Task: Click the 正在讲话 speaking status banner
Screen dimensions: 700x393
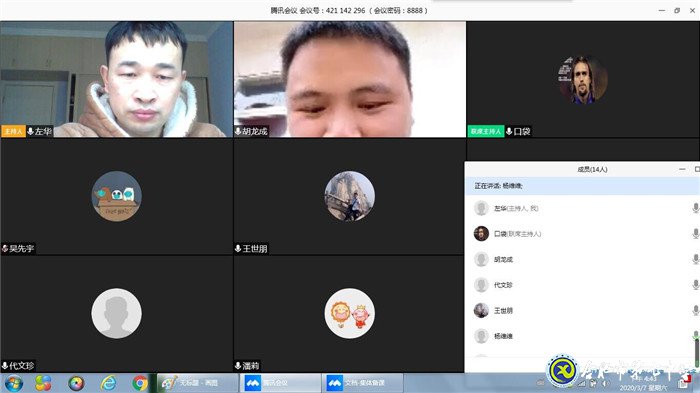Action: tap(582, 186)
